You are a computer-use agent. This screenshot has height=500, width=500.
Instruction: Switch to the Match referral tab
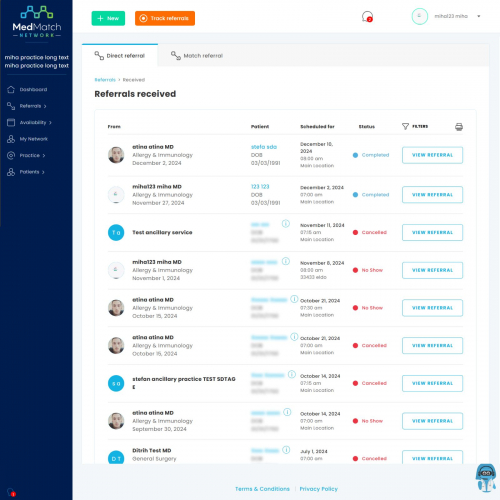tap(197, 55)
